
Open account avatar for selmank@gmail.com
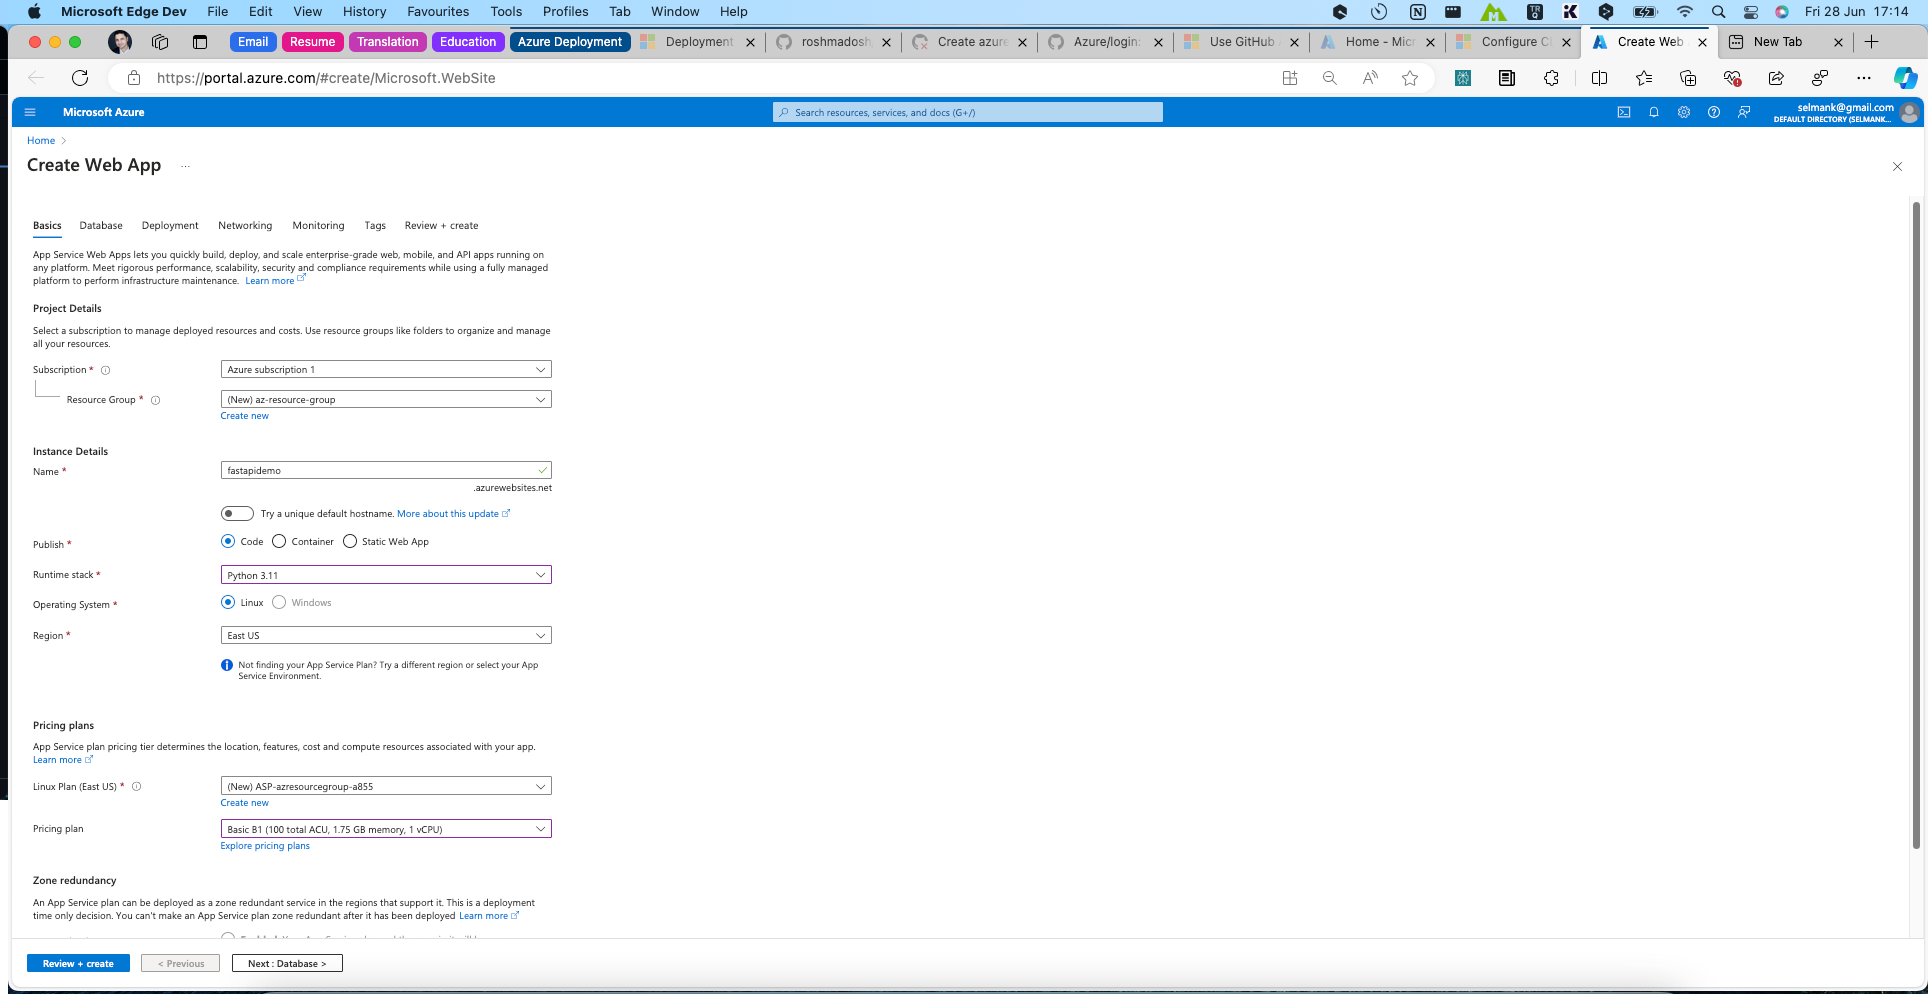click(x=1909, y=112)
